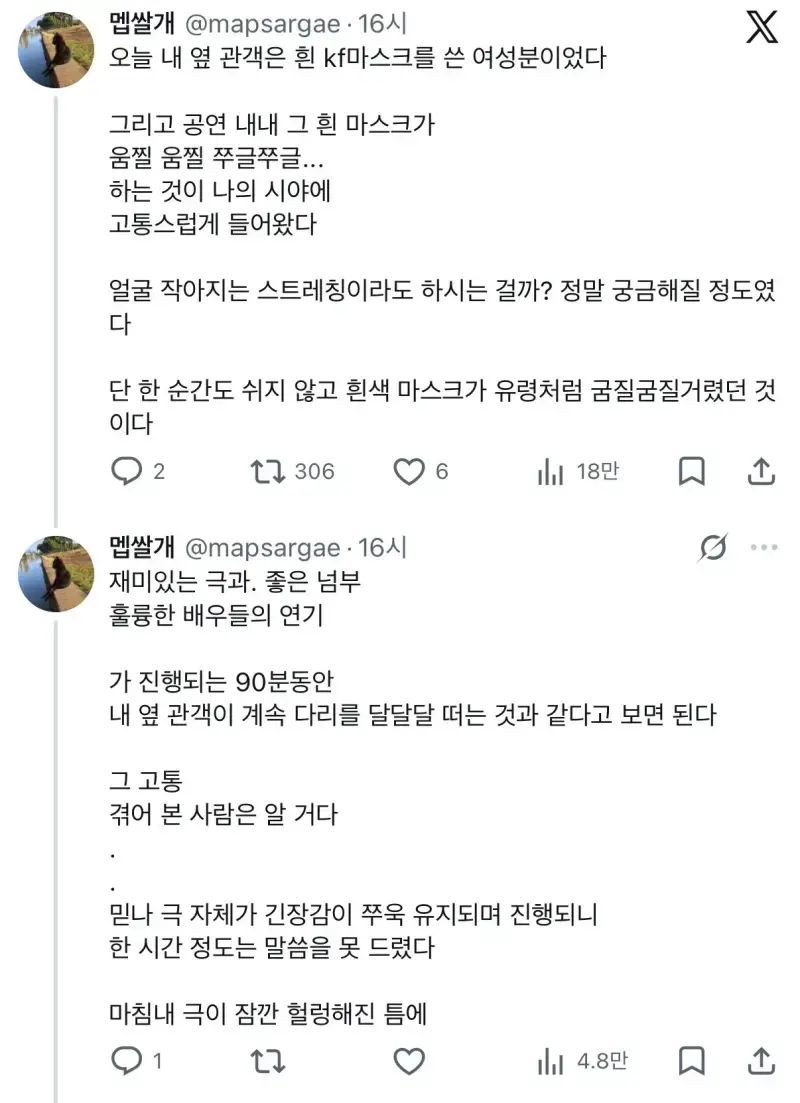This screenshot has width=800, height=1103.
Task: Like the second tweet
Action: click(409, 1061)
